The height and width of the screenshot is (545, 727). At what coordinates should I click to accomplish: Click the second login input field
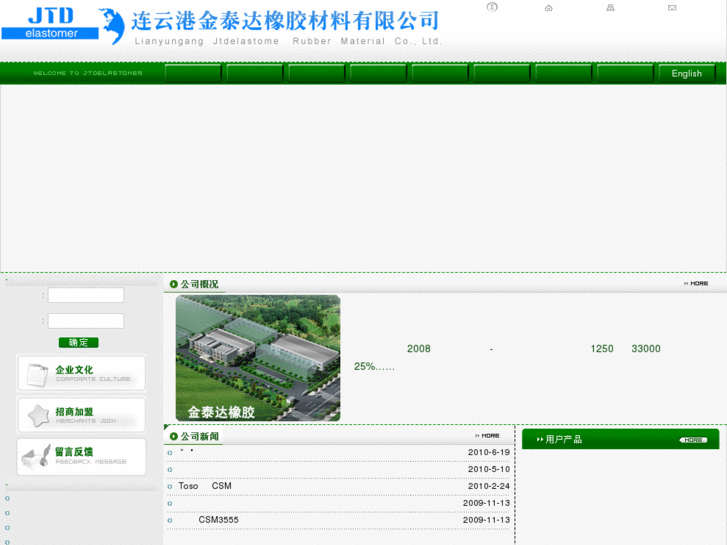86,321
